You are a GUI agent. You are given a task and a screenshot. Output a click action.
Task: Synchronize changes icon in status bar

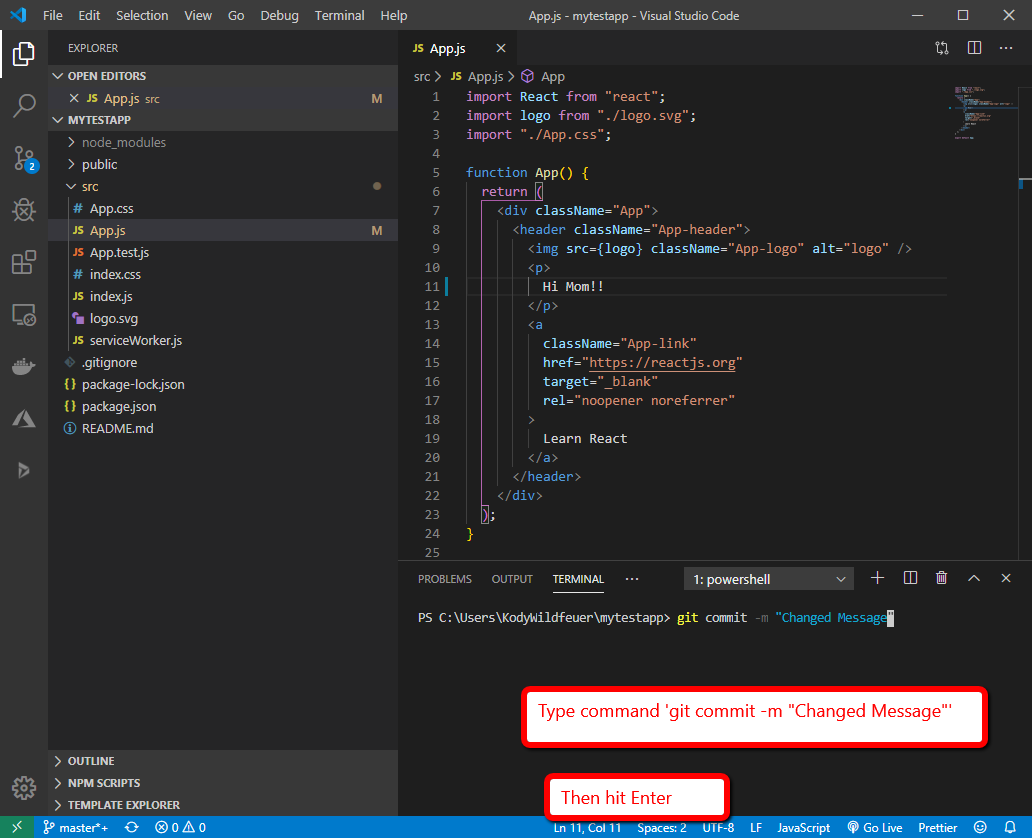tap(132, 827)
